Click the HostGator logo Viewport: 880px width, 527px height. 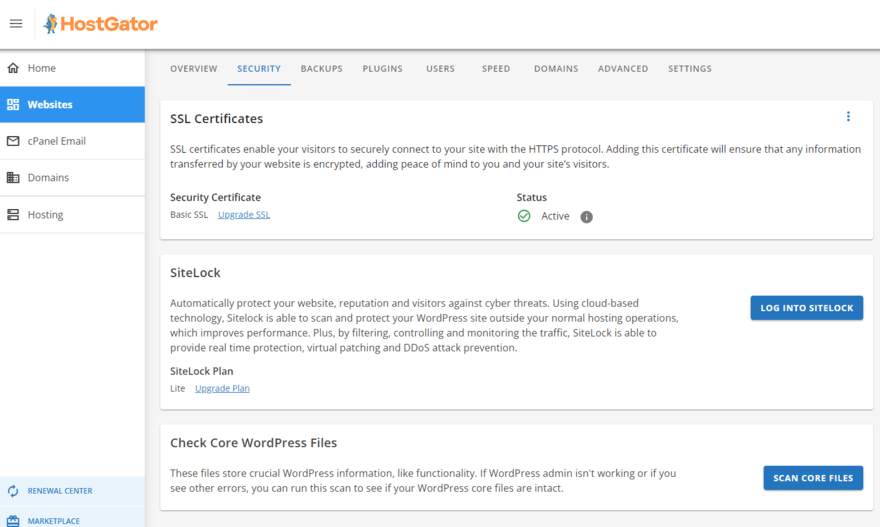[x=100, y=24]
